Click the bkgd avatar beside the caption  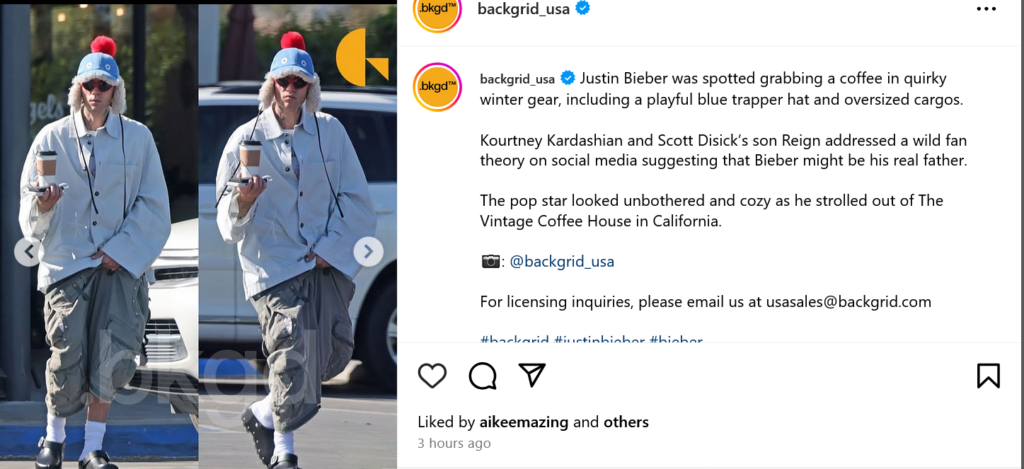tap(438, 87)
